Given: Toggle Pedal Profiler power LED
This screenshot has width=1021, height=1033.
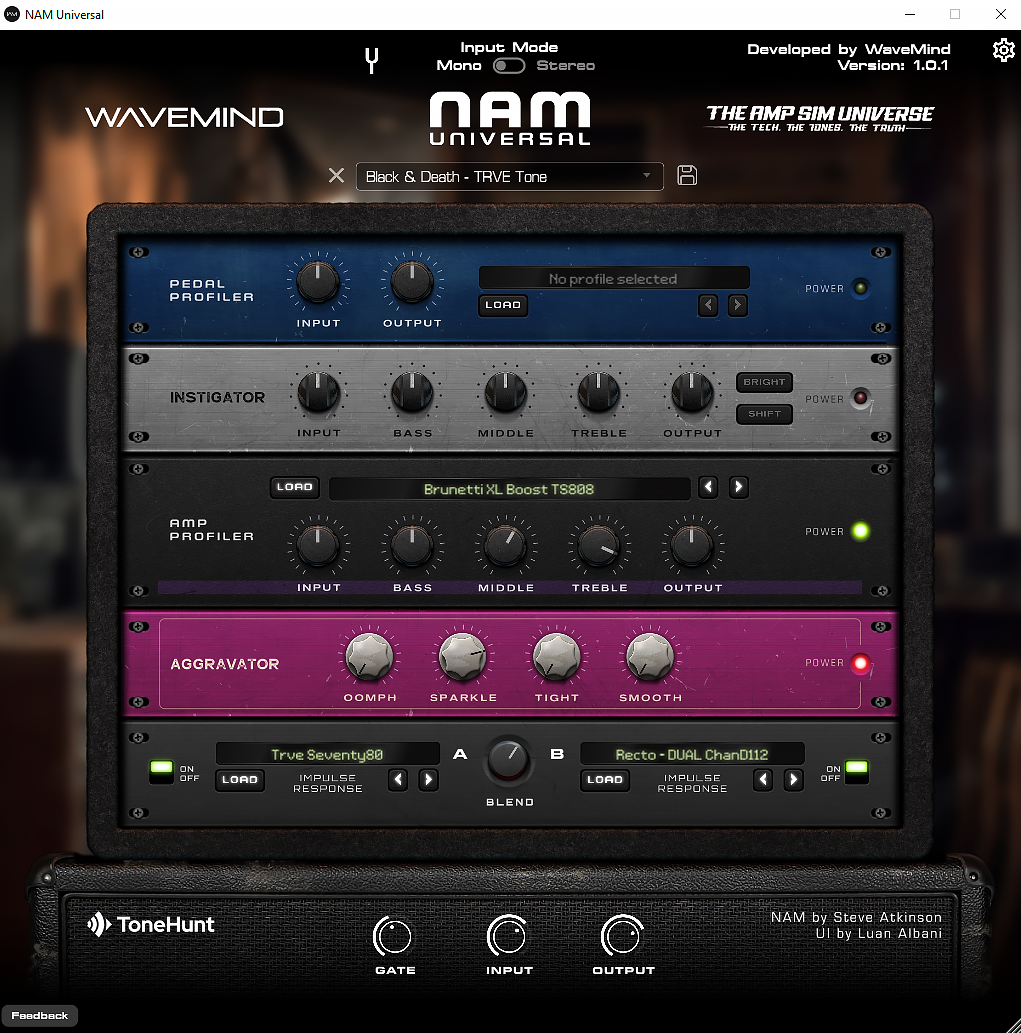Looking at the screenshot, I should point(860,288).
